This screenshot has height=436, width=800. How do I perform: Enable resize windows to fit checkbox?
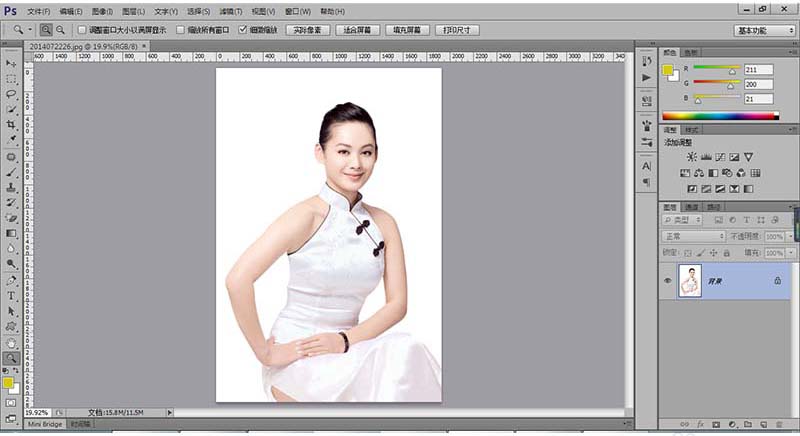pos(82,30)
